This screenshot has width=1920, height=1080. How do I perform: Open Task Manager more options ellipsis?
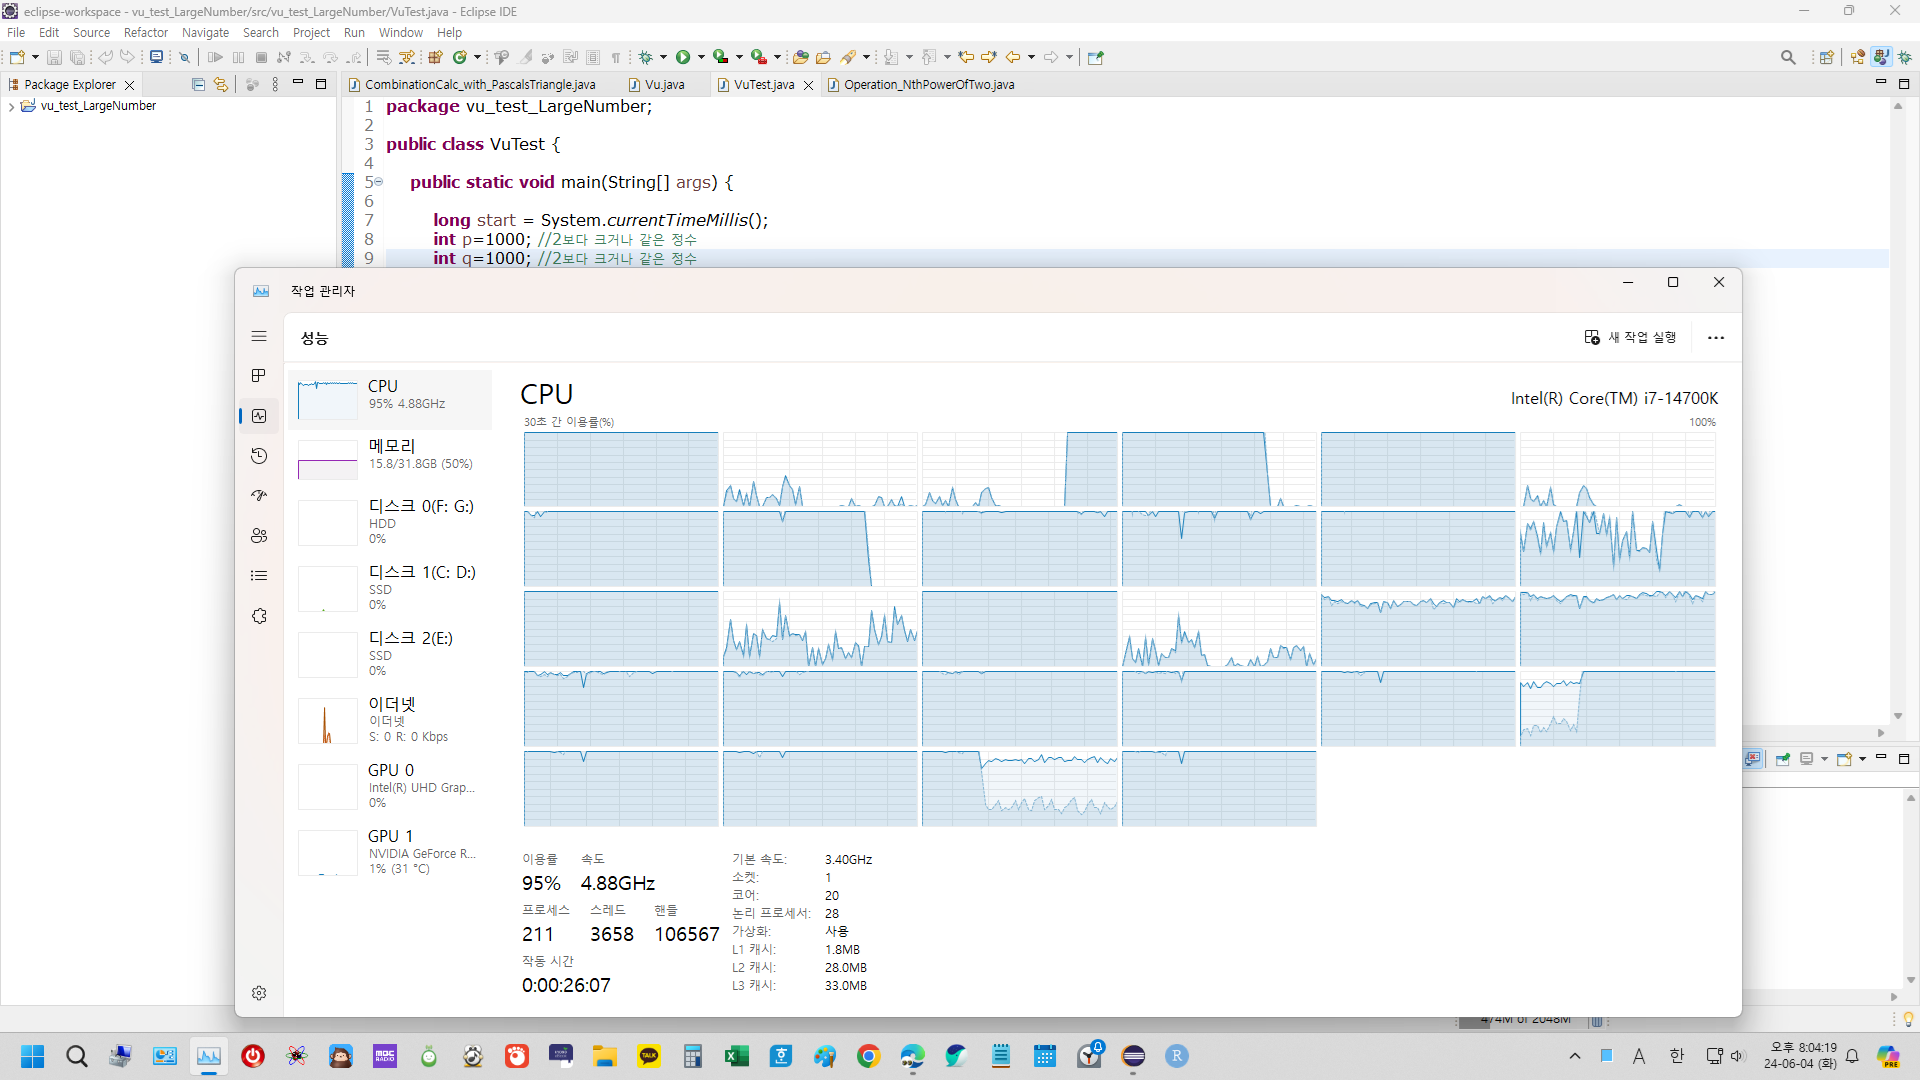coord(1716,338)
